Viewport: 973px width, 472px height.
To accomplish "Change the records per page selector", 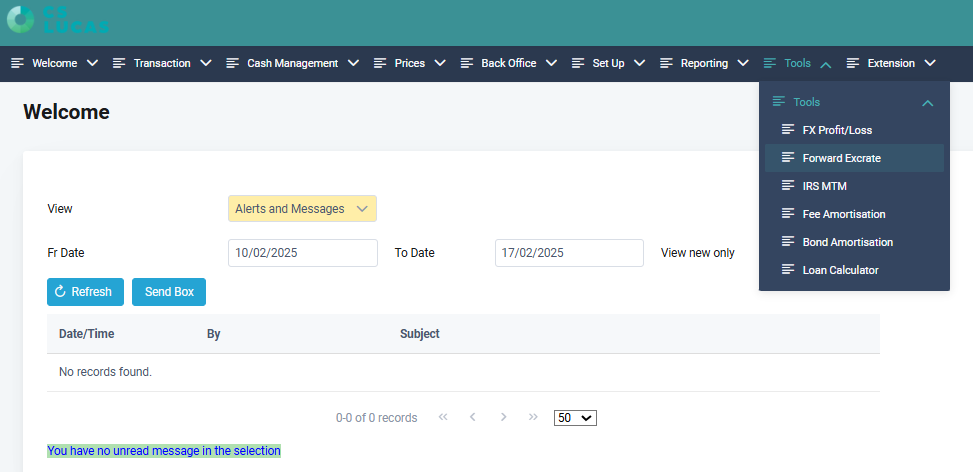I will point(575,418).
